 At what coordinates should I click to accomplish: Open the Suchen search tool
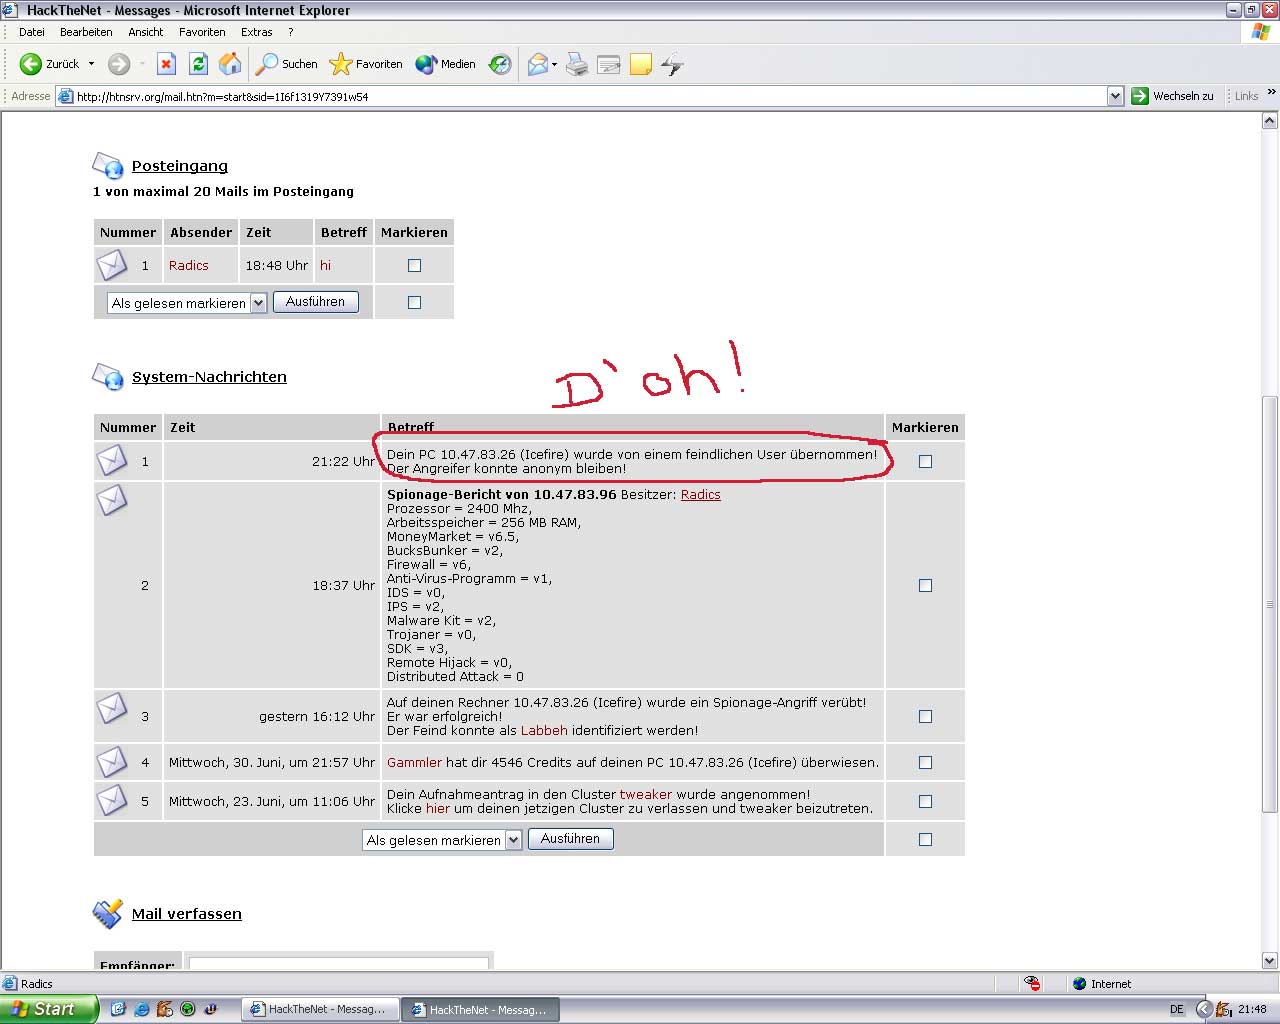tap(287, 64)
